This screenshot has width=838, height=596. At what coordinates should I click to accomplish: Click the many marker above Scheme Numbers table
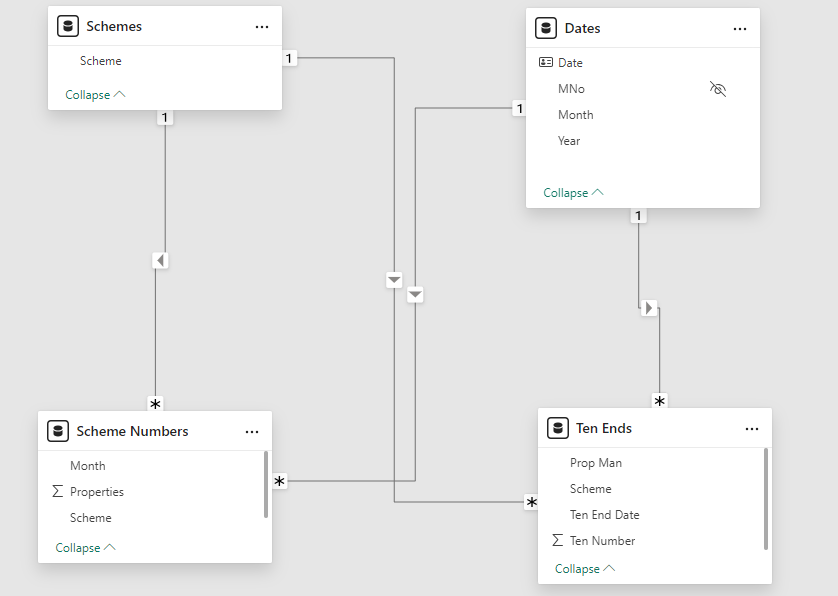(155, 404)
